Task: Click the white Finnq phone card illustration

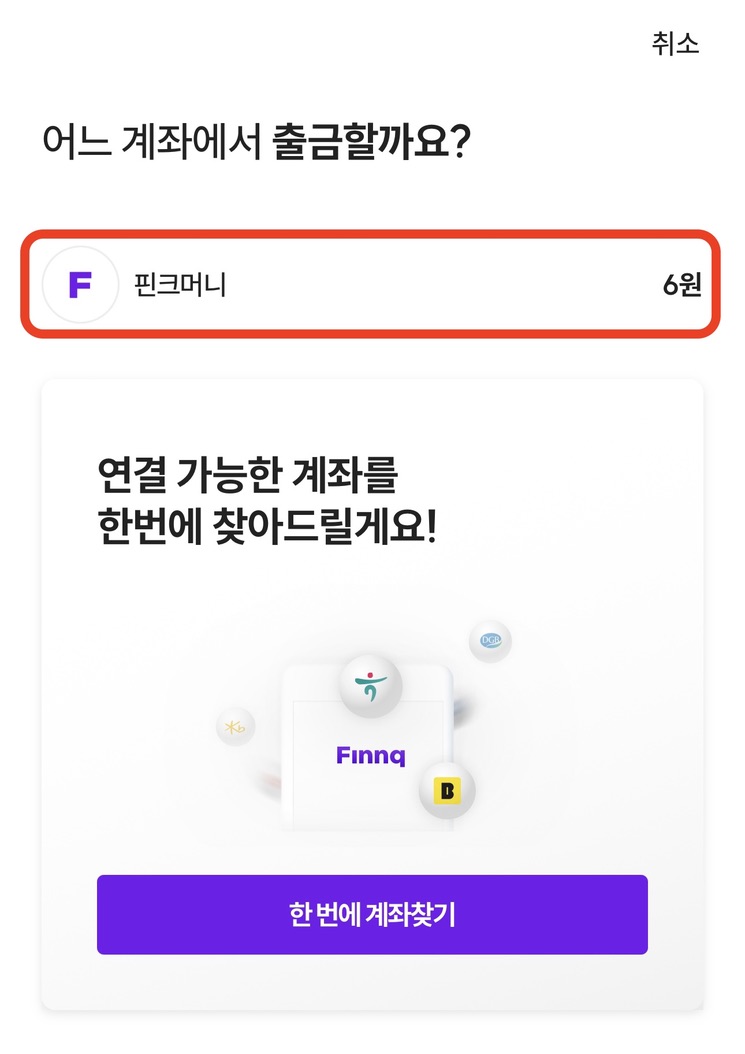Action: coord(371,770)
